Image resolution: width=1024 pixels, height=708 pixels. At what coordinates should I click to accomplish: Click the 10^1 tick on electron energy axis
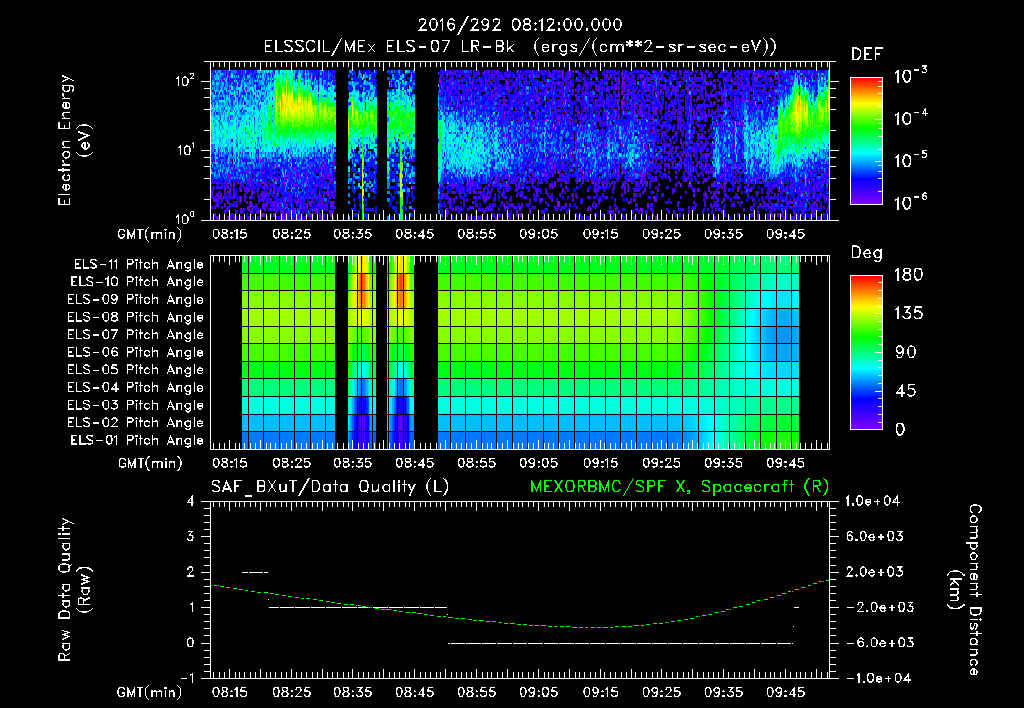[185, 150]
